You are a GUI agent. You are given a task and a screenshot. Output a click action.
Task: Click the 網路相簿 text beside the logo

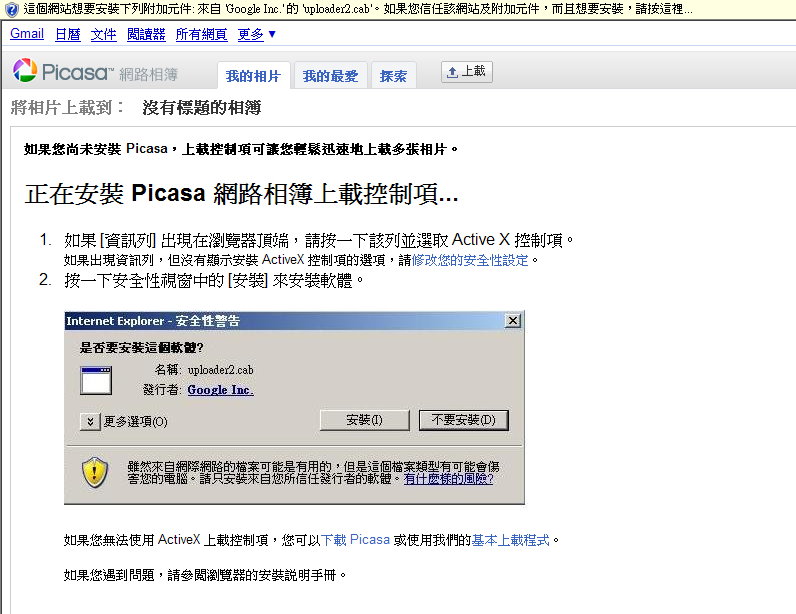pos(148,75)
